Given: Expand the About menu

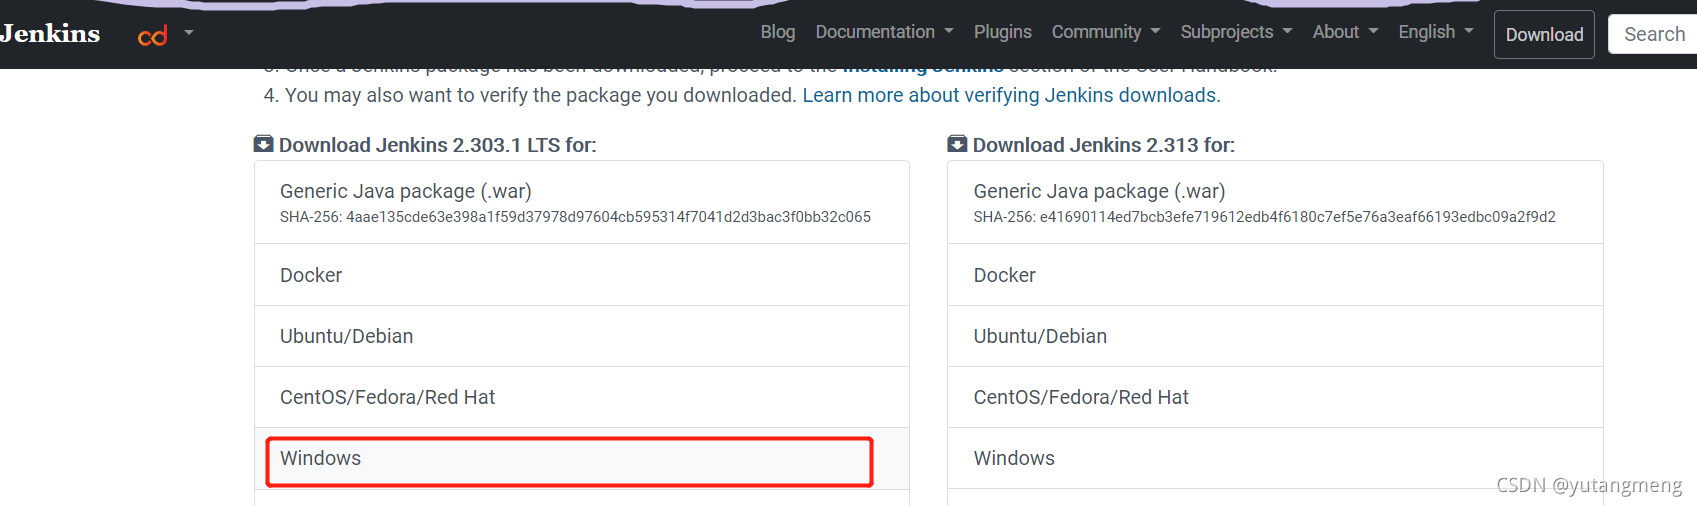Looking at the screenshot, I should click(1345, 32).
